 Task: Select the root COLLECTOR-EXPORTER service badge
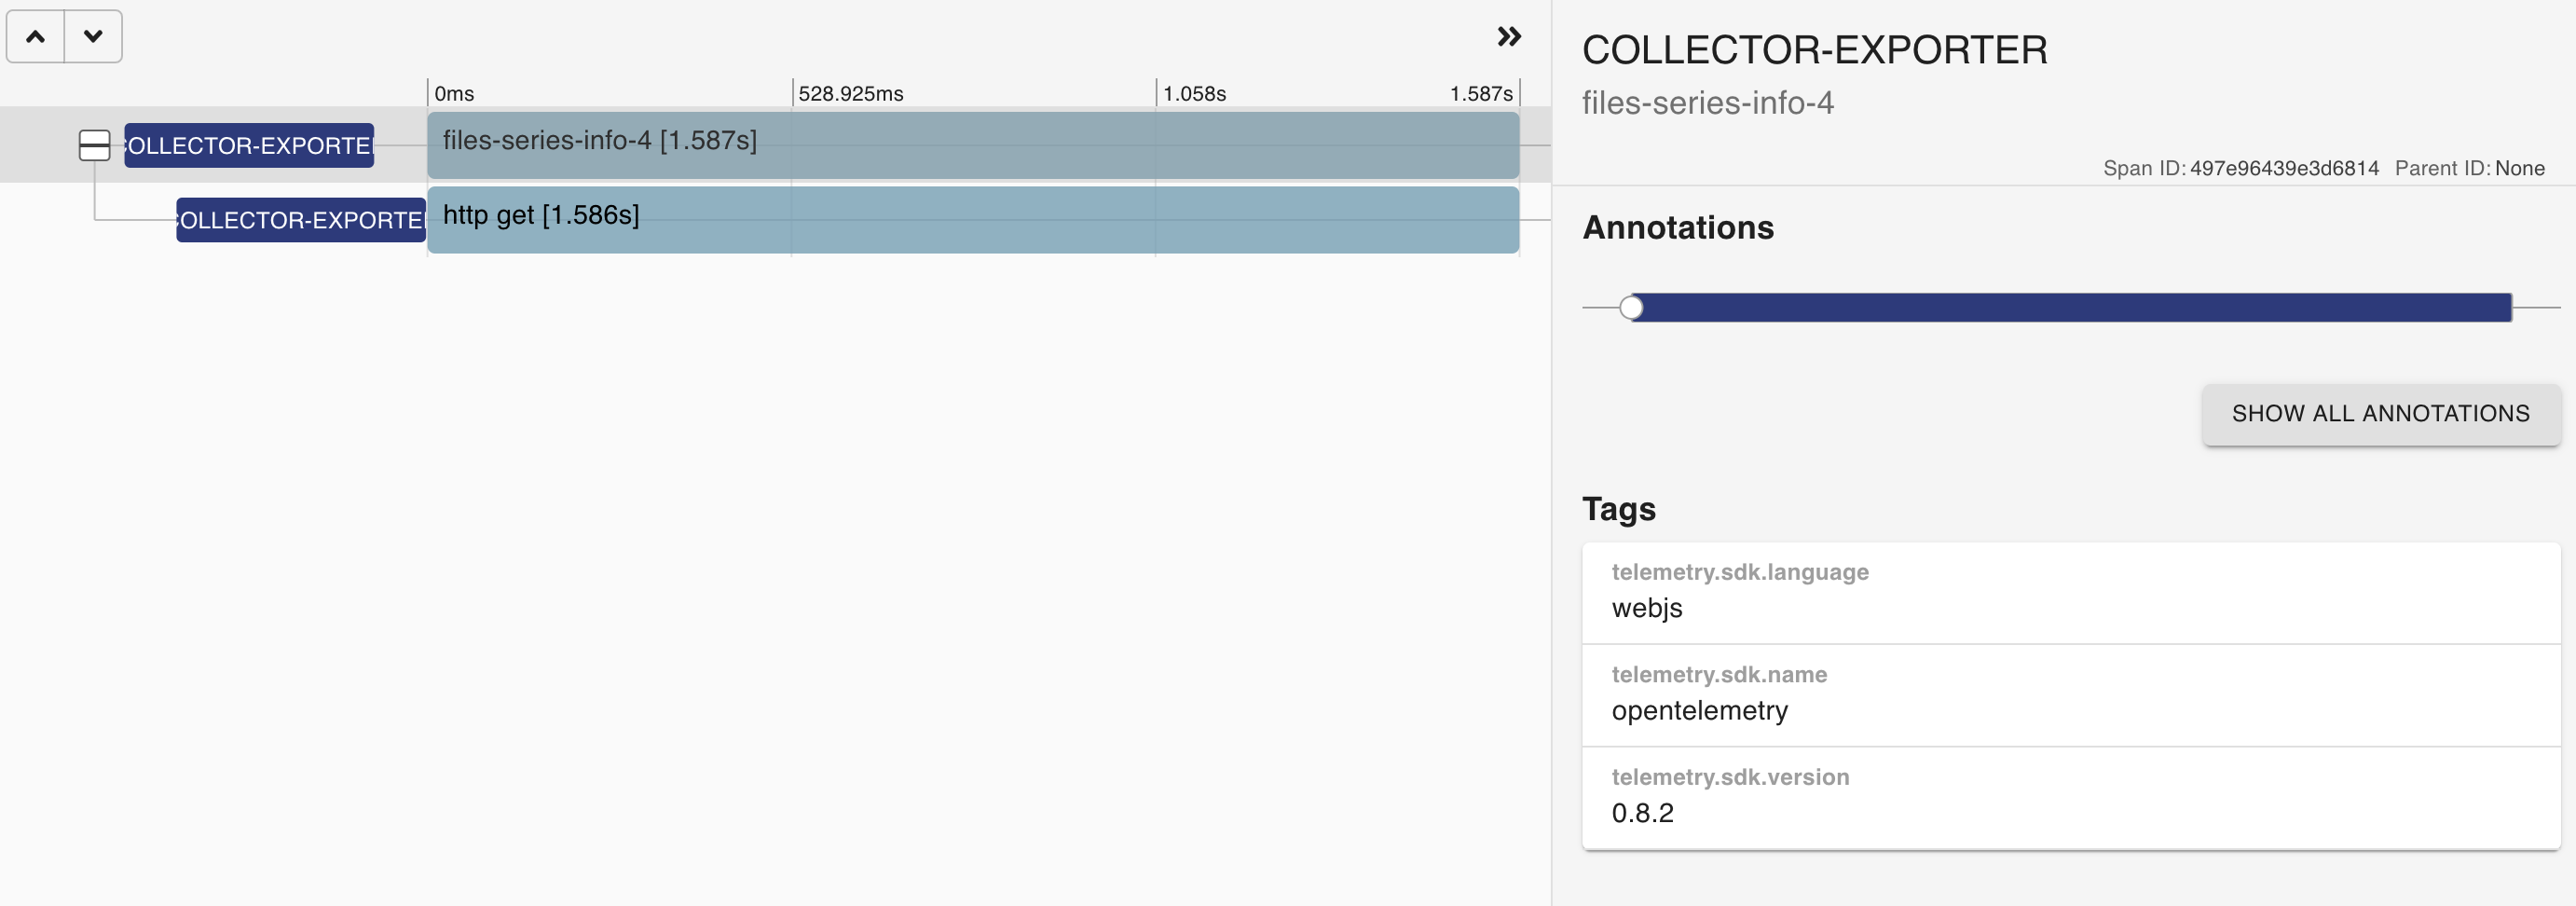pyautogui.click(x=249, y=146)
